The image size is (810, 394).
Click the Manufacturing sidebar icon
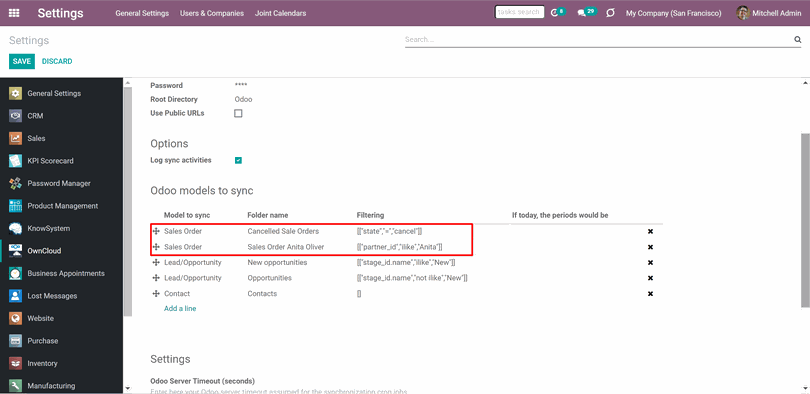click(x=15, y=386)
